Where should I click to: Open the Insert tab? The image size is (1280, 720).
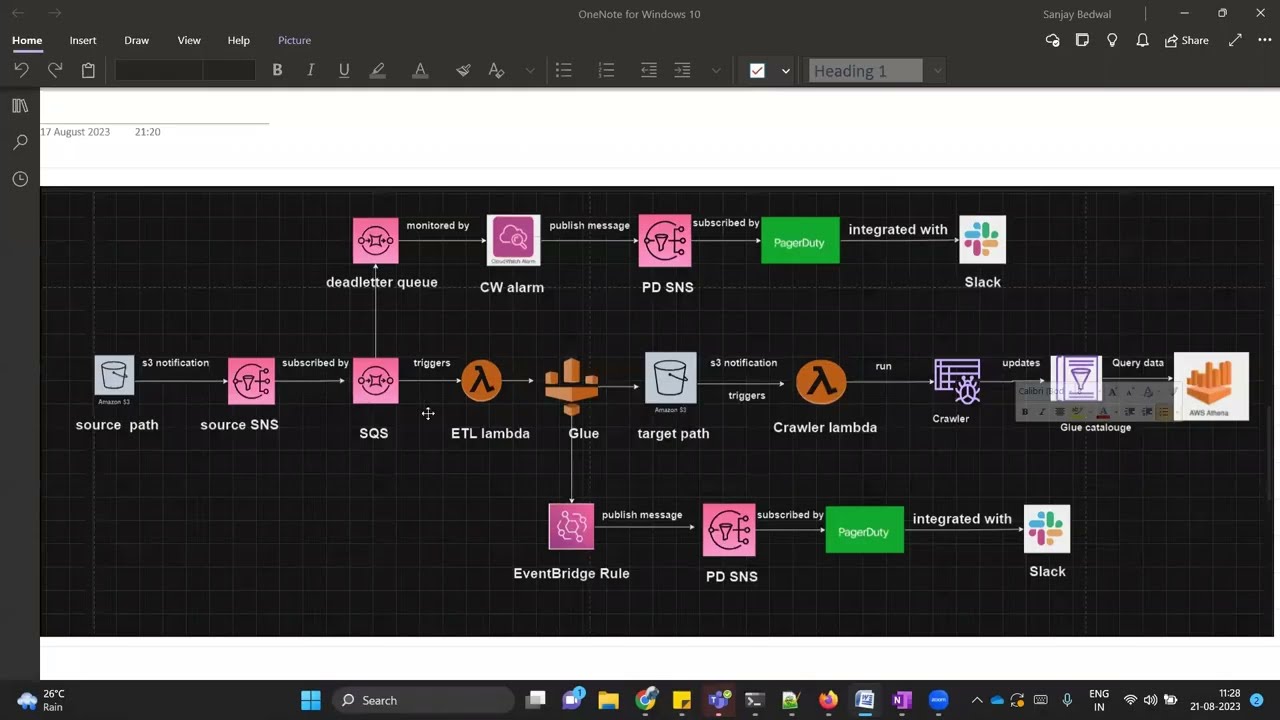coord(83,40)
